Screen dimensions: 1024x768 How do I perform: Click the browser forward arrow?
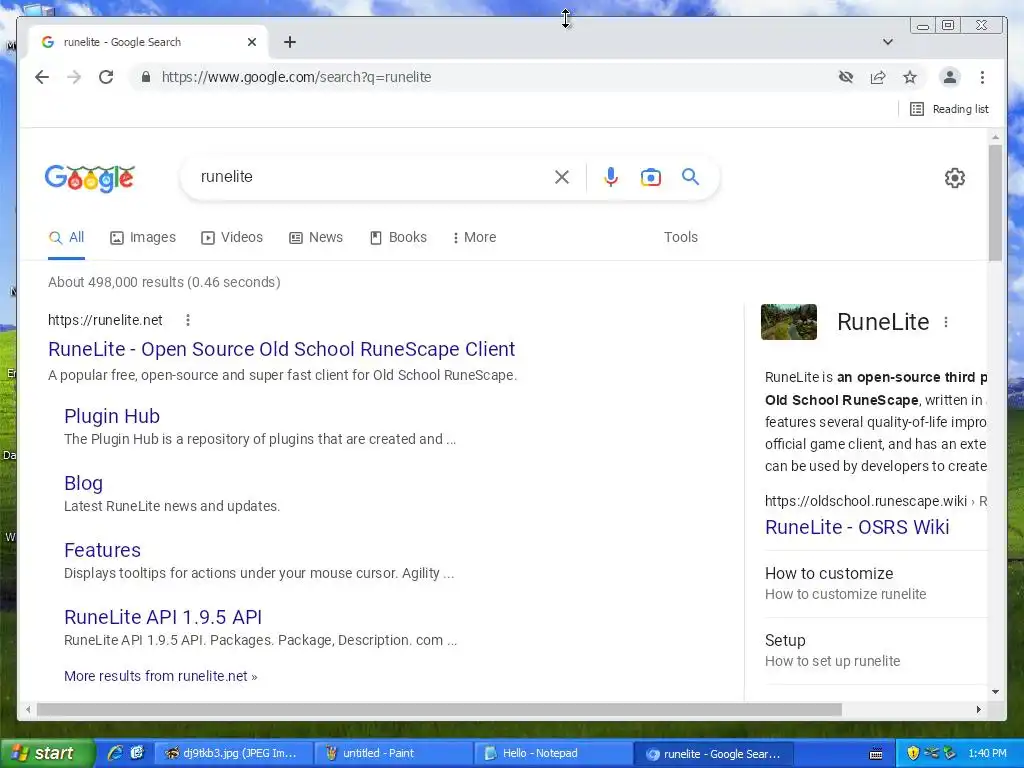[74, 77]
